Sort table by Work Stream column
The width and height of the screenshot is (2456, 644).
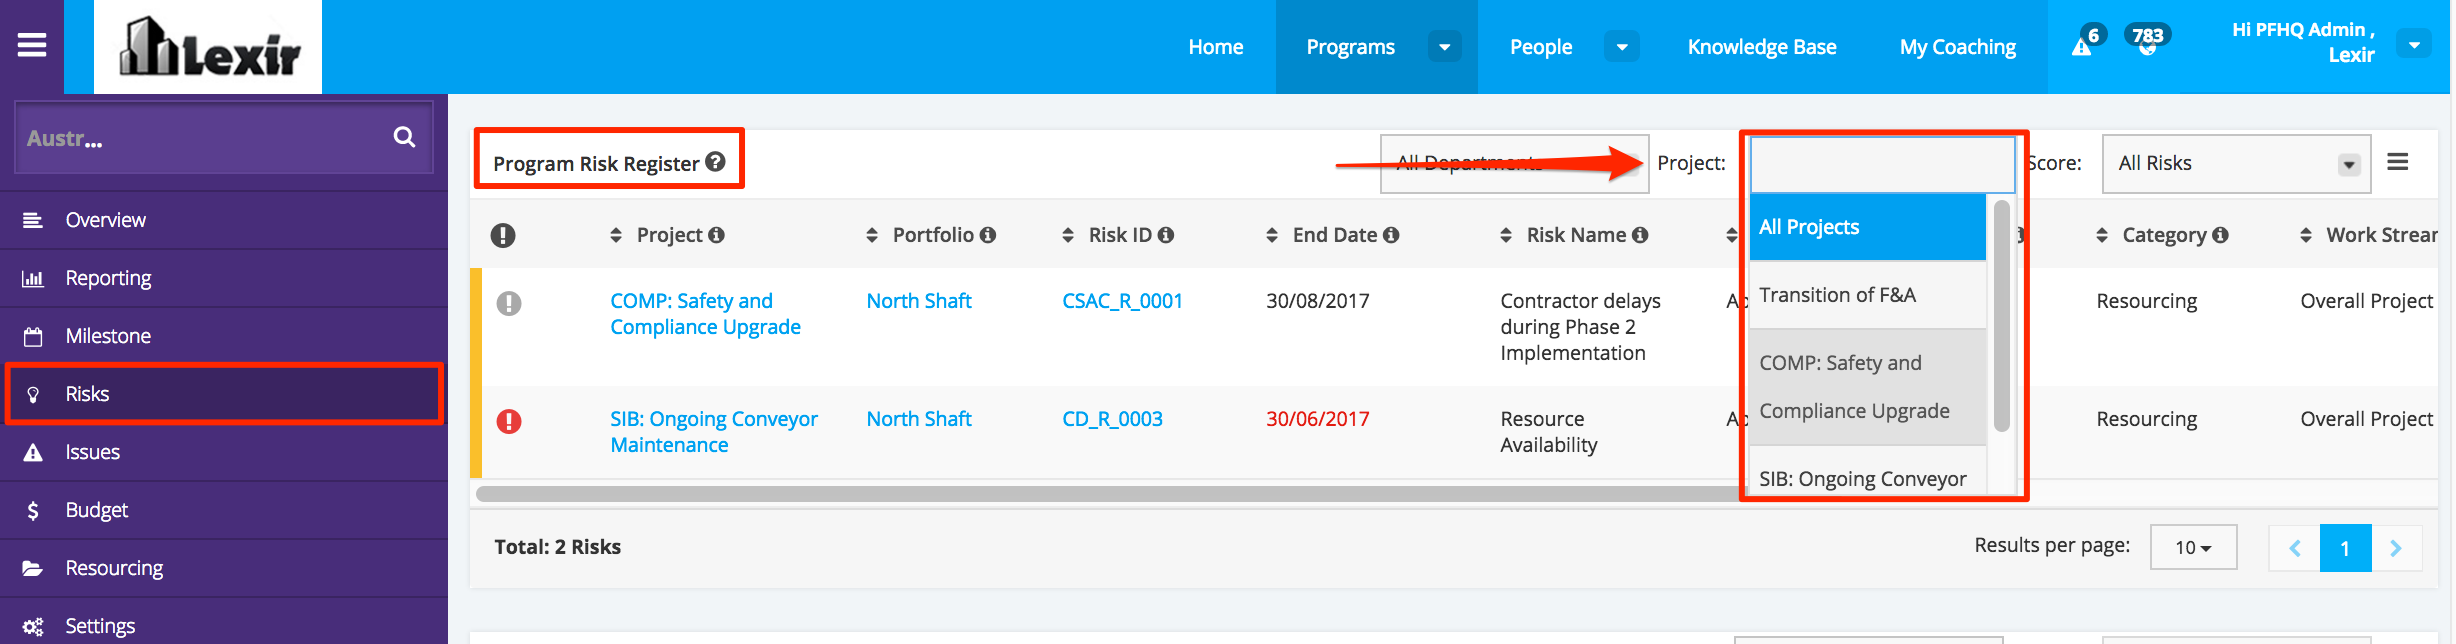(2306, 235)
